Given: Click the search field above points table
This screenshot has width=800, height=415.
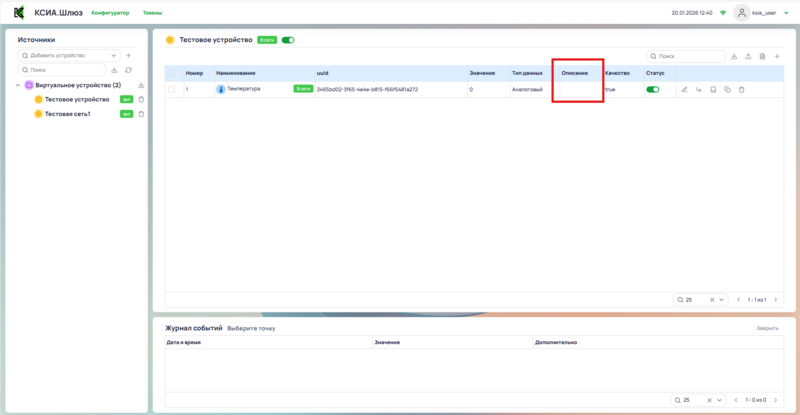Looking at the screenshot, I should coord(690,56).
